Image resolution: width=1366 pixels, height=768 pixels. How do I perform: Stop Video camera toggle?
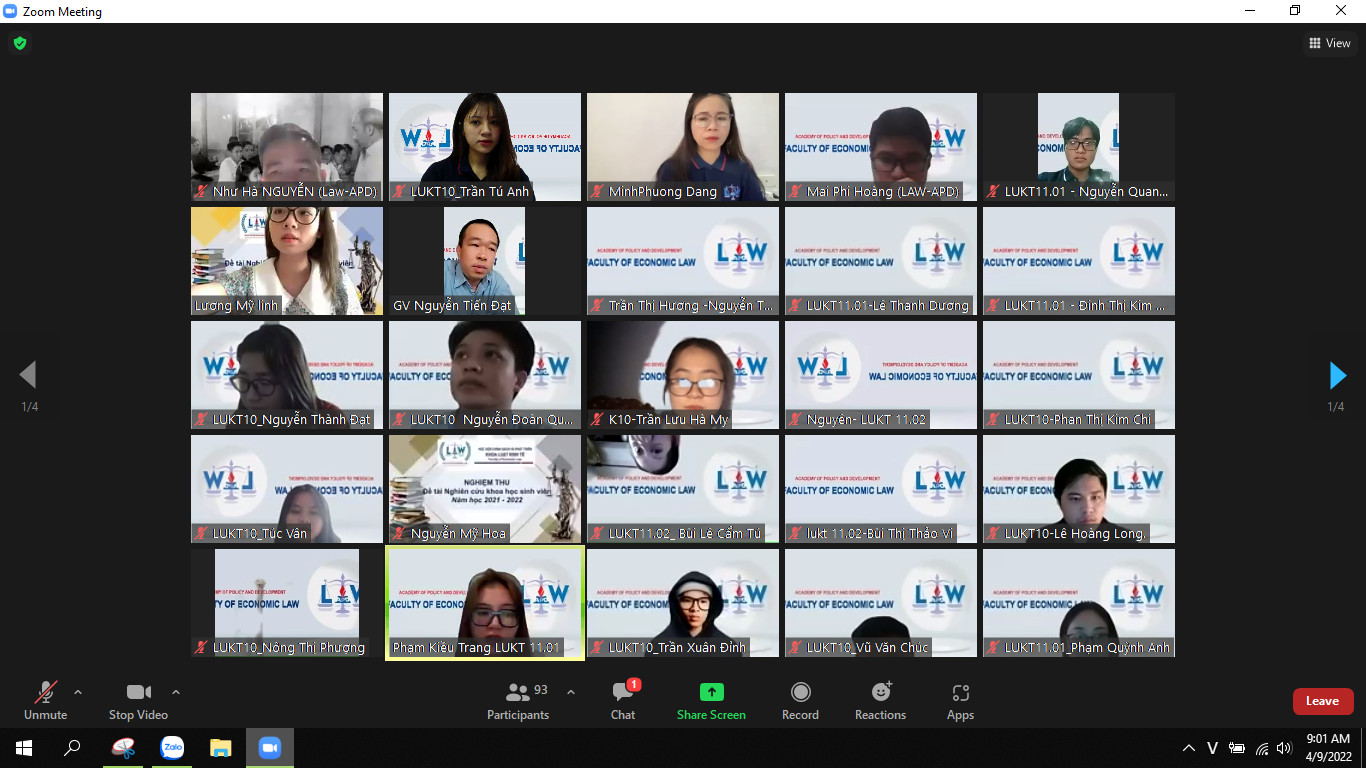tap(138, 700)
